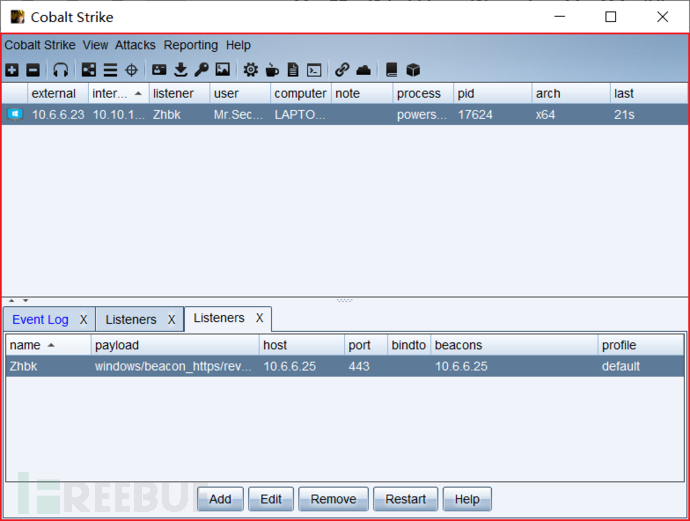The width and height of the screenshot is (690, 521).
Task: Click the terminal scripted web delivery icon
Action: point(314,70)
